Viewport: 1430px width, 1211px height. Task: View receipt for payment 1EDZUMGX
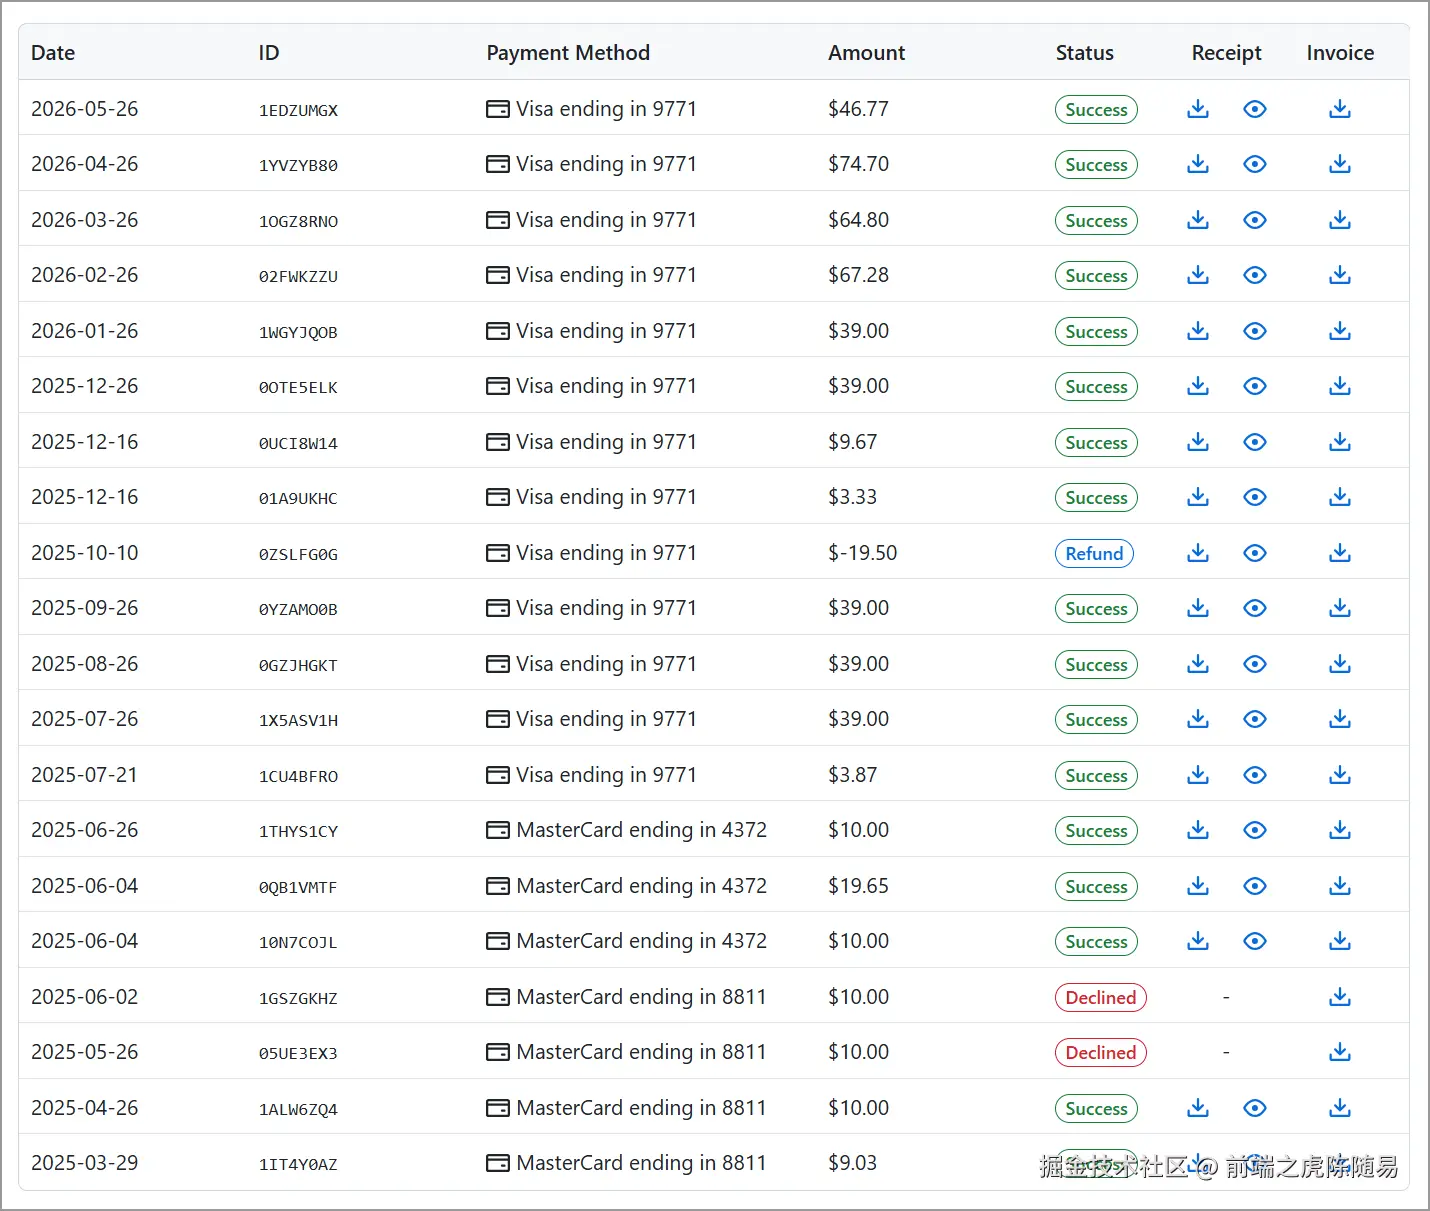pyautogui.click(x=1255, y=109)
